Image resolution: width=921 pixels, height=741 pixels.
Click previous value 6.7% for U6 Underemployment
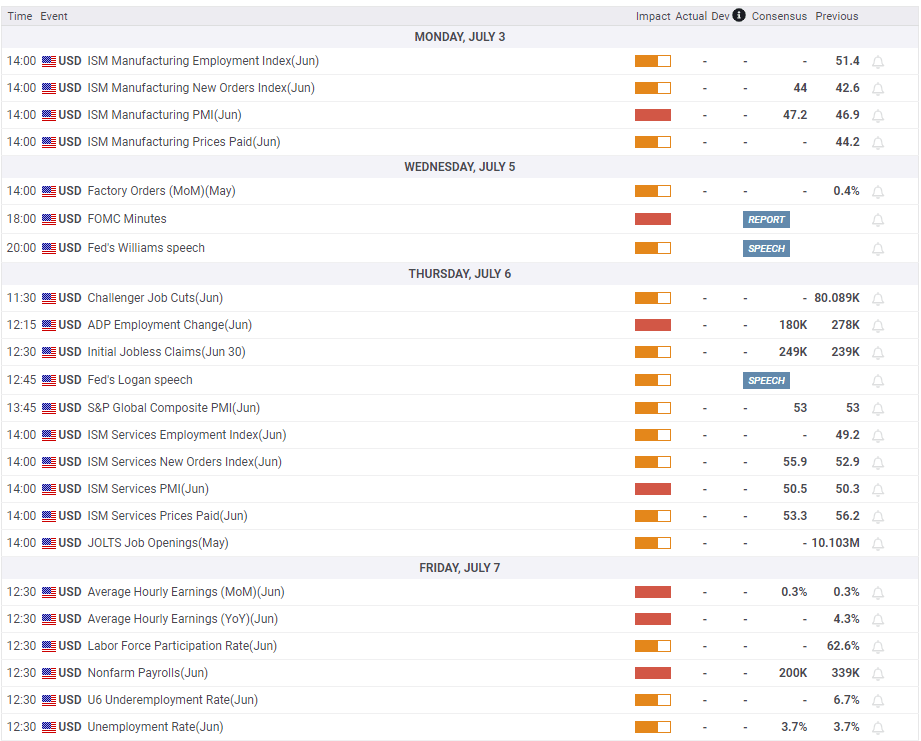[846, 700]
